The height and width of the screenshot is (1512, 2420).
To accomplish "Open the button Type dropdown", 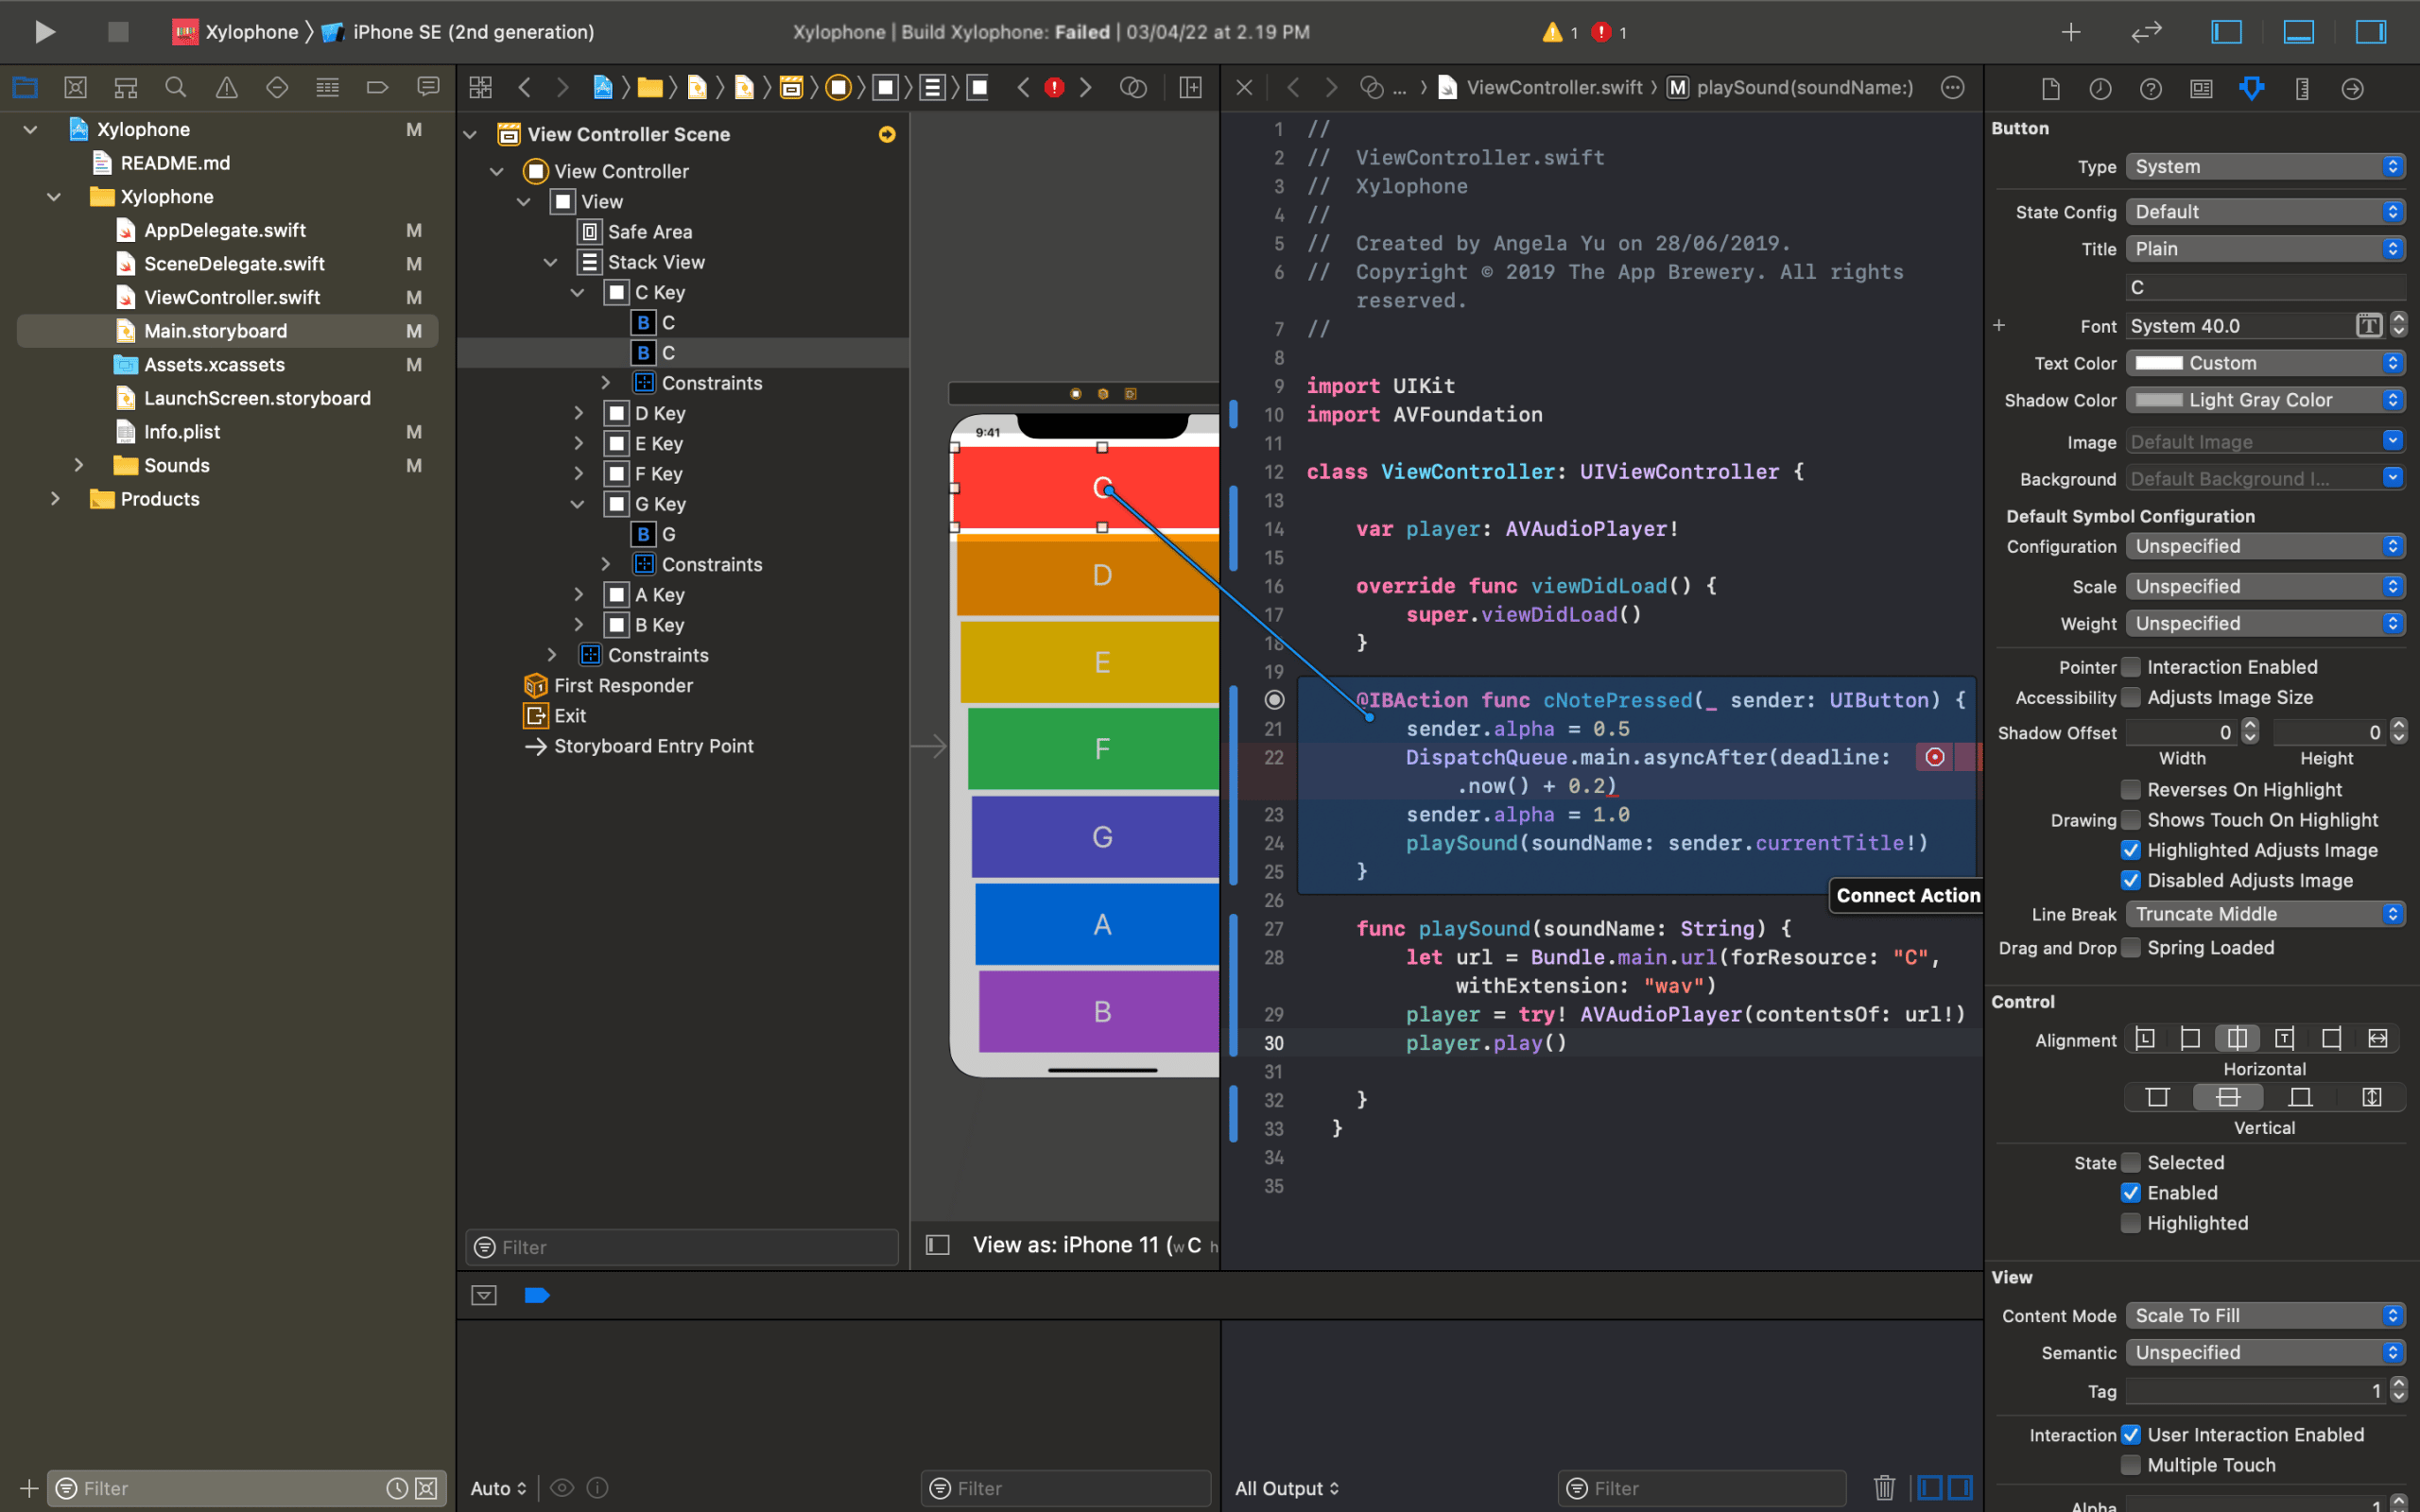I will tap(2264, 166).
